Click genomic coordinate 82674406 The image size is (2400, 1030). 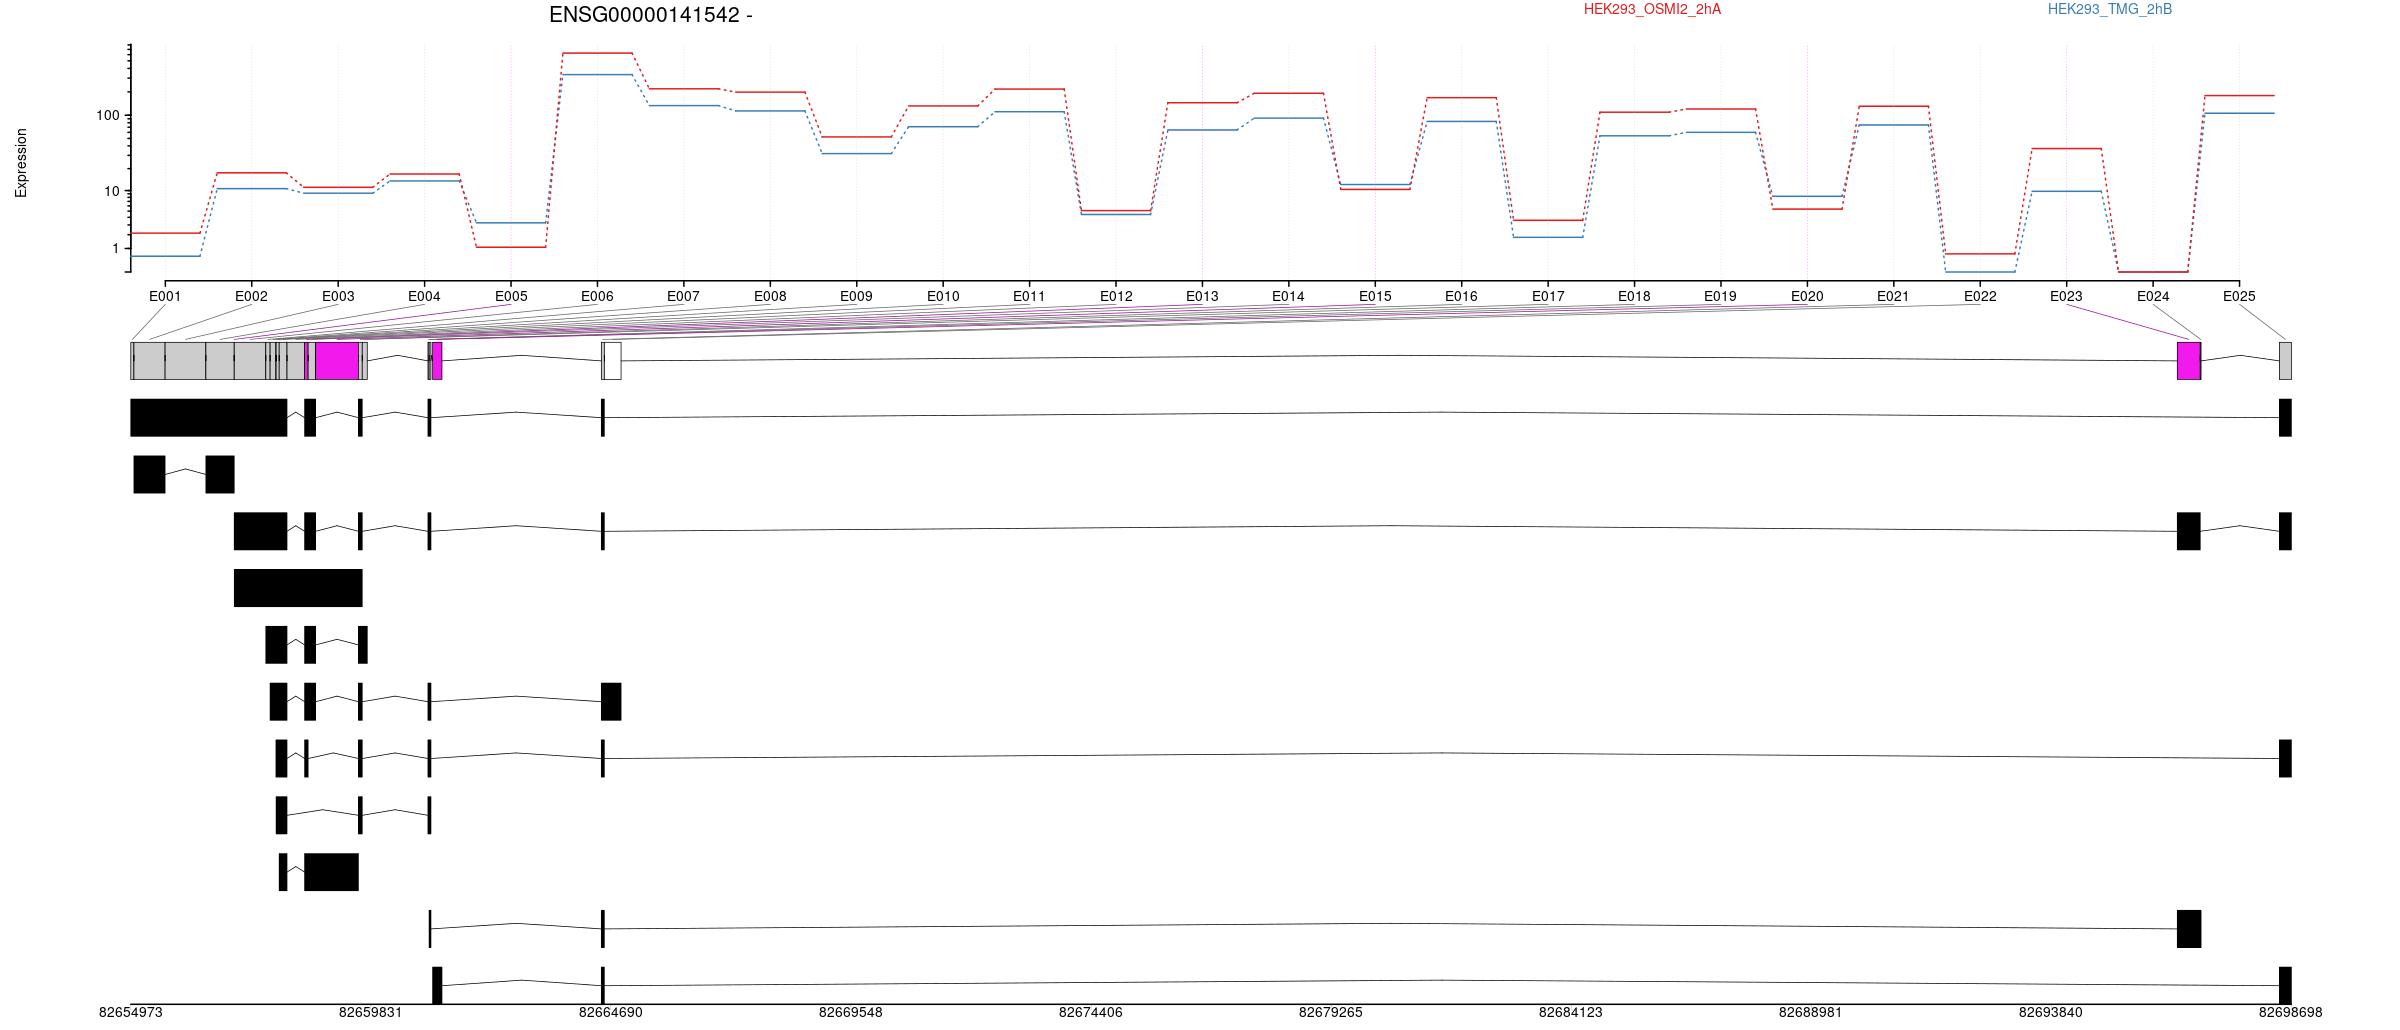(1091, 1012)
